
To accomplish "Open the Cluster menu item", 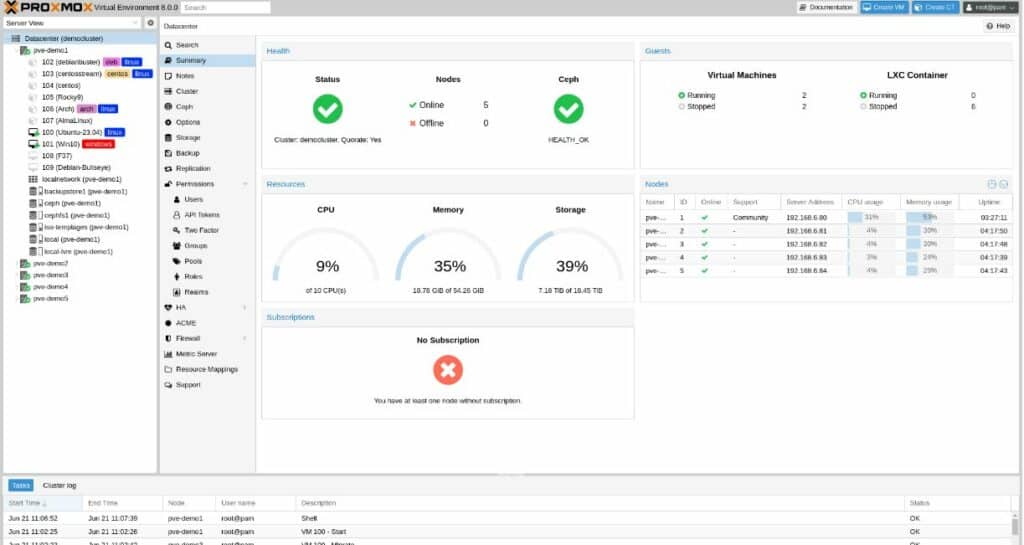I will 206,91.
